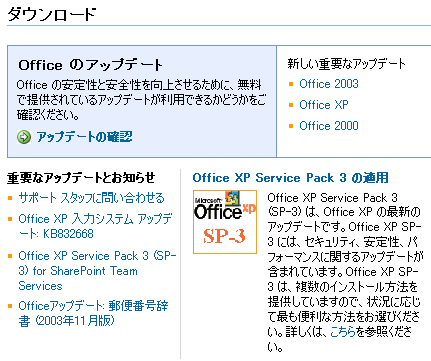Click the orange bullet beside Office 2000
The image size is (431, 361).
(x=291, y=126)
